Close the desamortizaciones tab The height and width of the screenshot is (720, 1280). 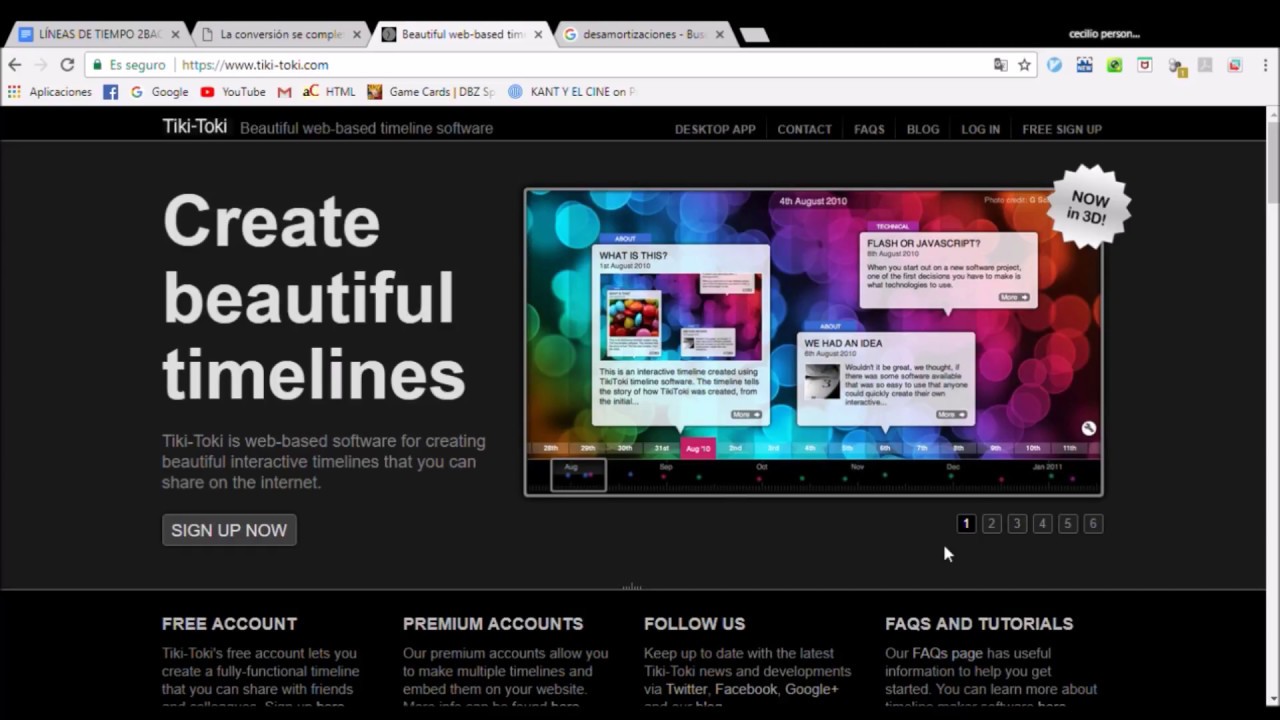click(719, 34)
